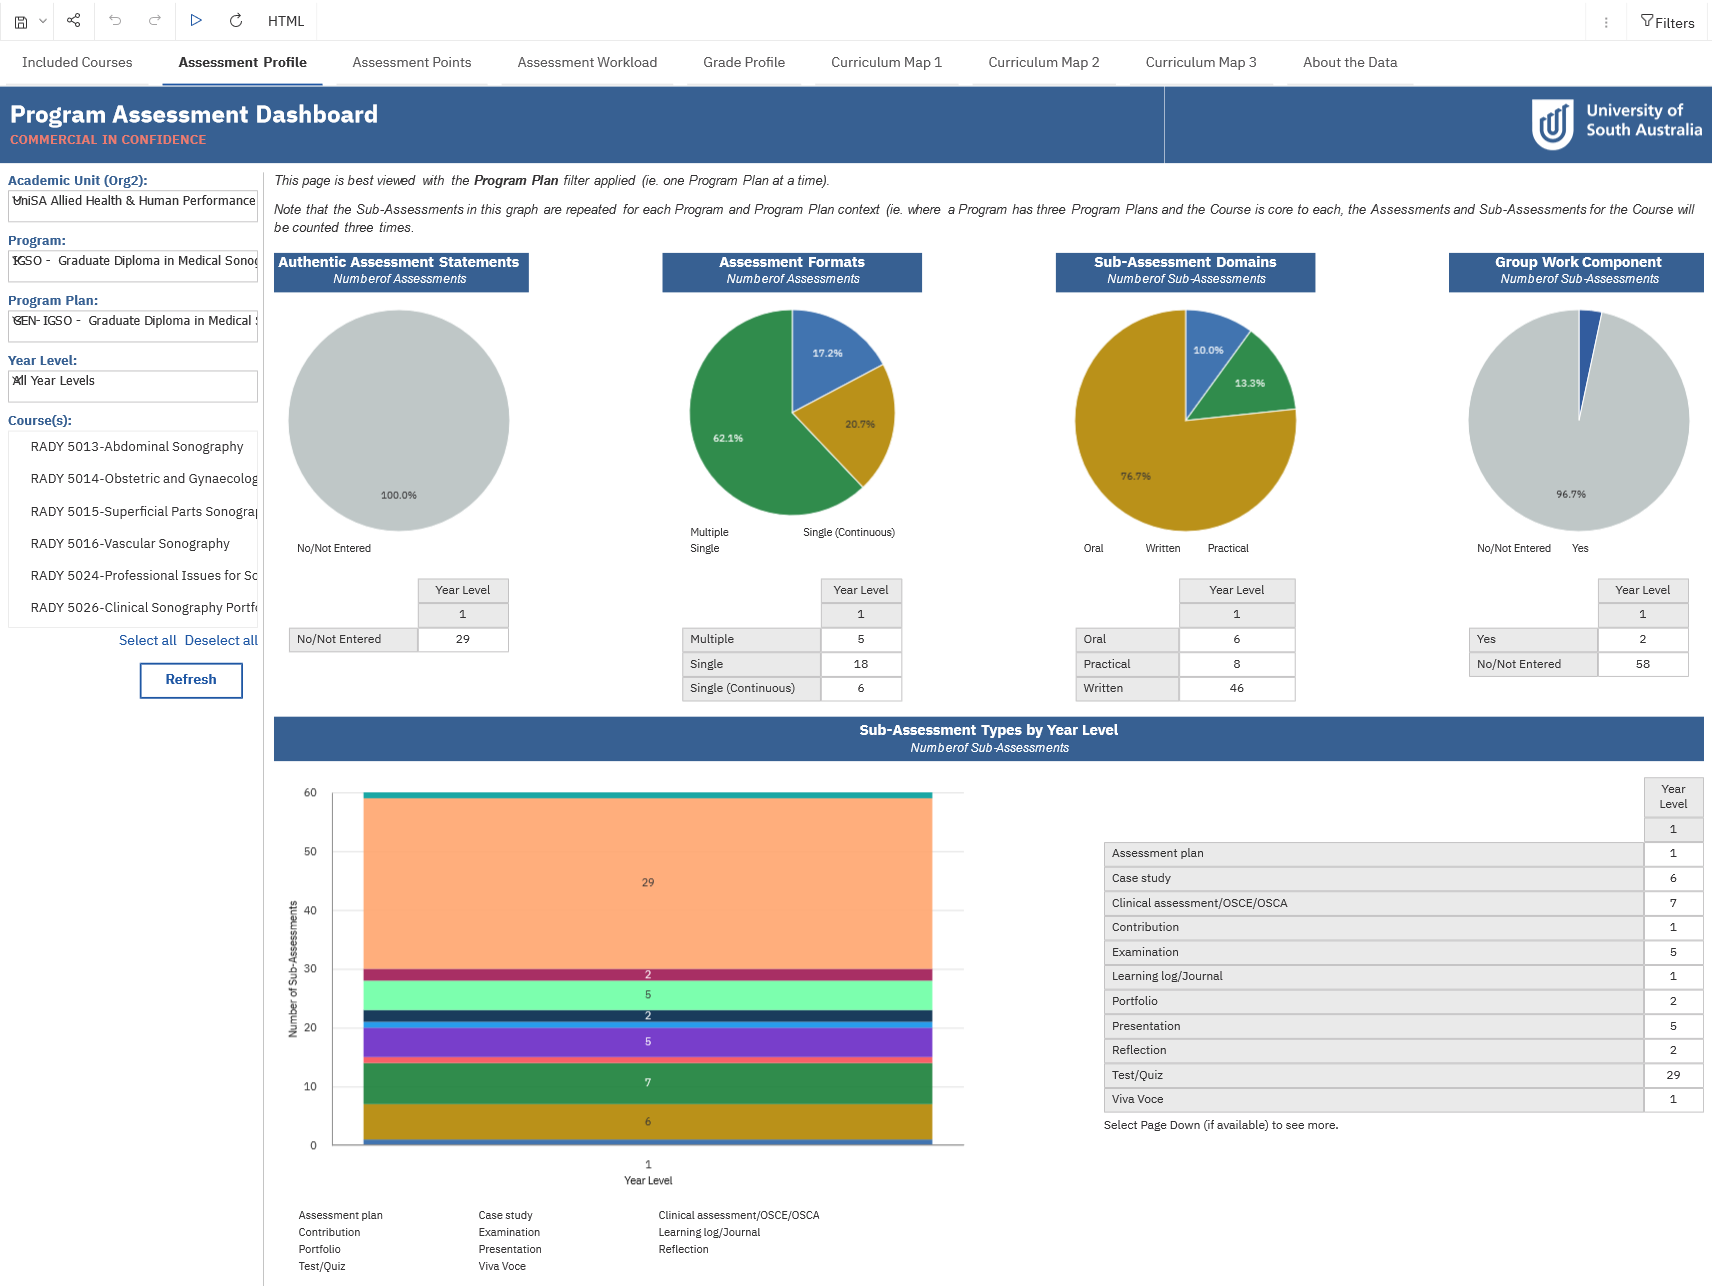Click the Undo arrow icon

pyautogui.click(x=115, y=21)
